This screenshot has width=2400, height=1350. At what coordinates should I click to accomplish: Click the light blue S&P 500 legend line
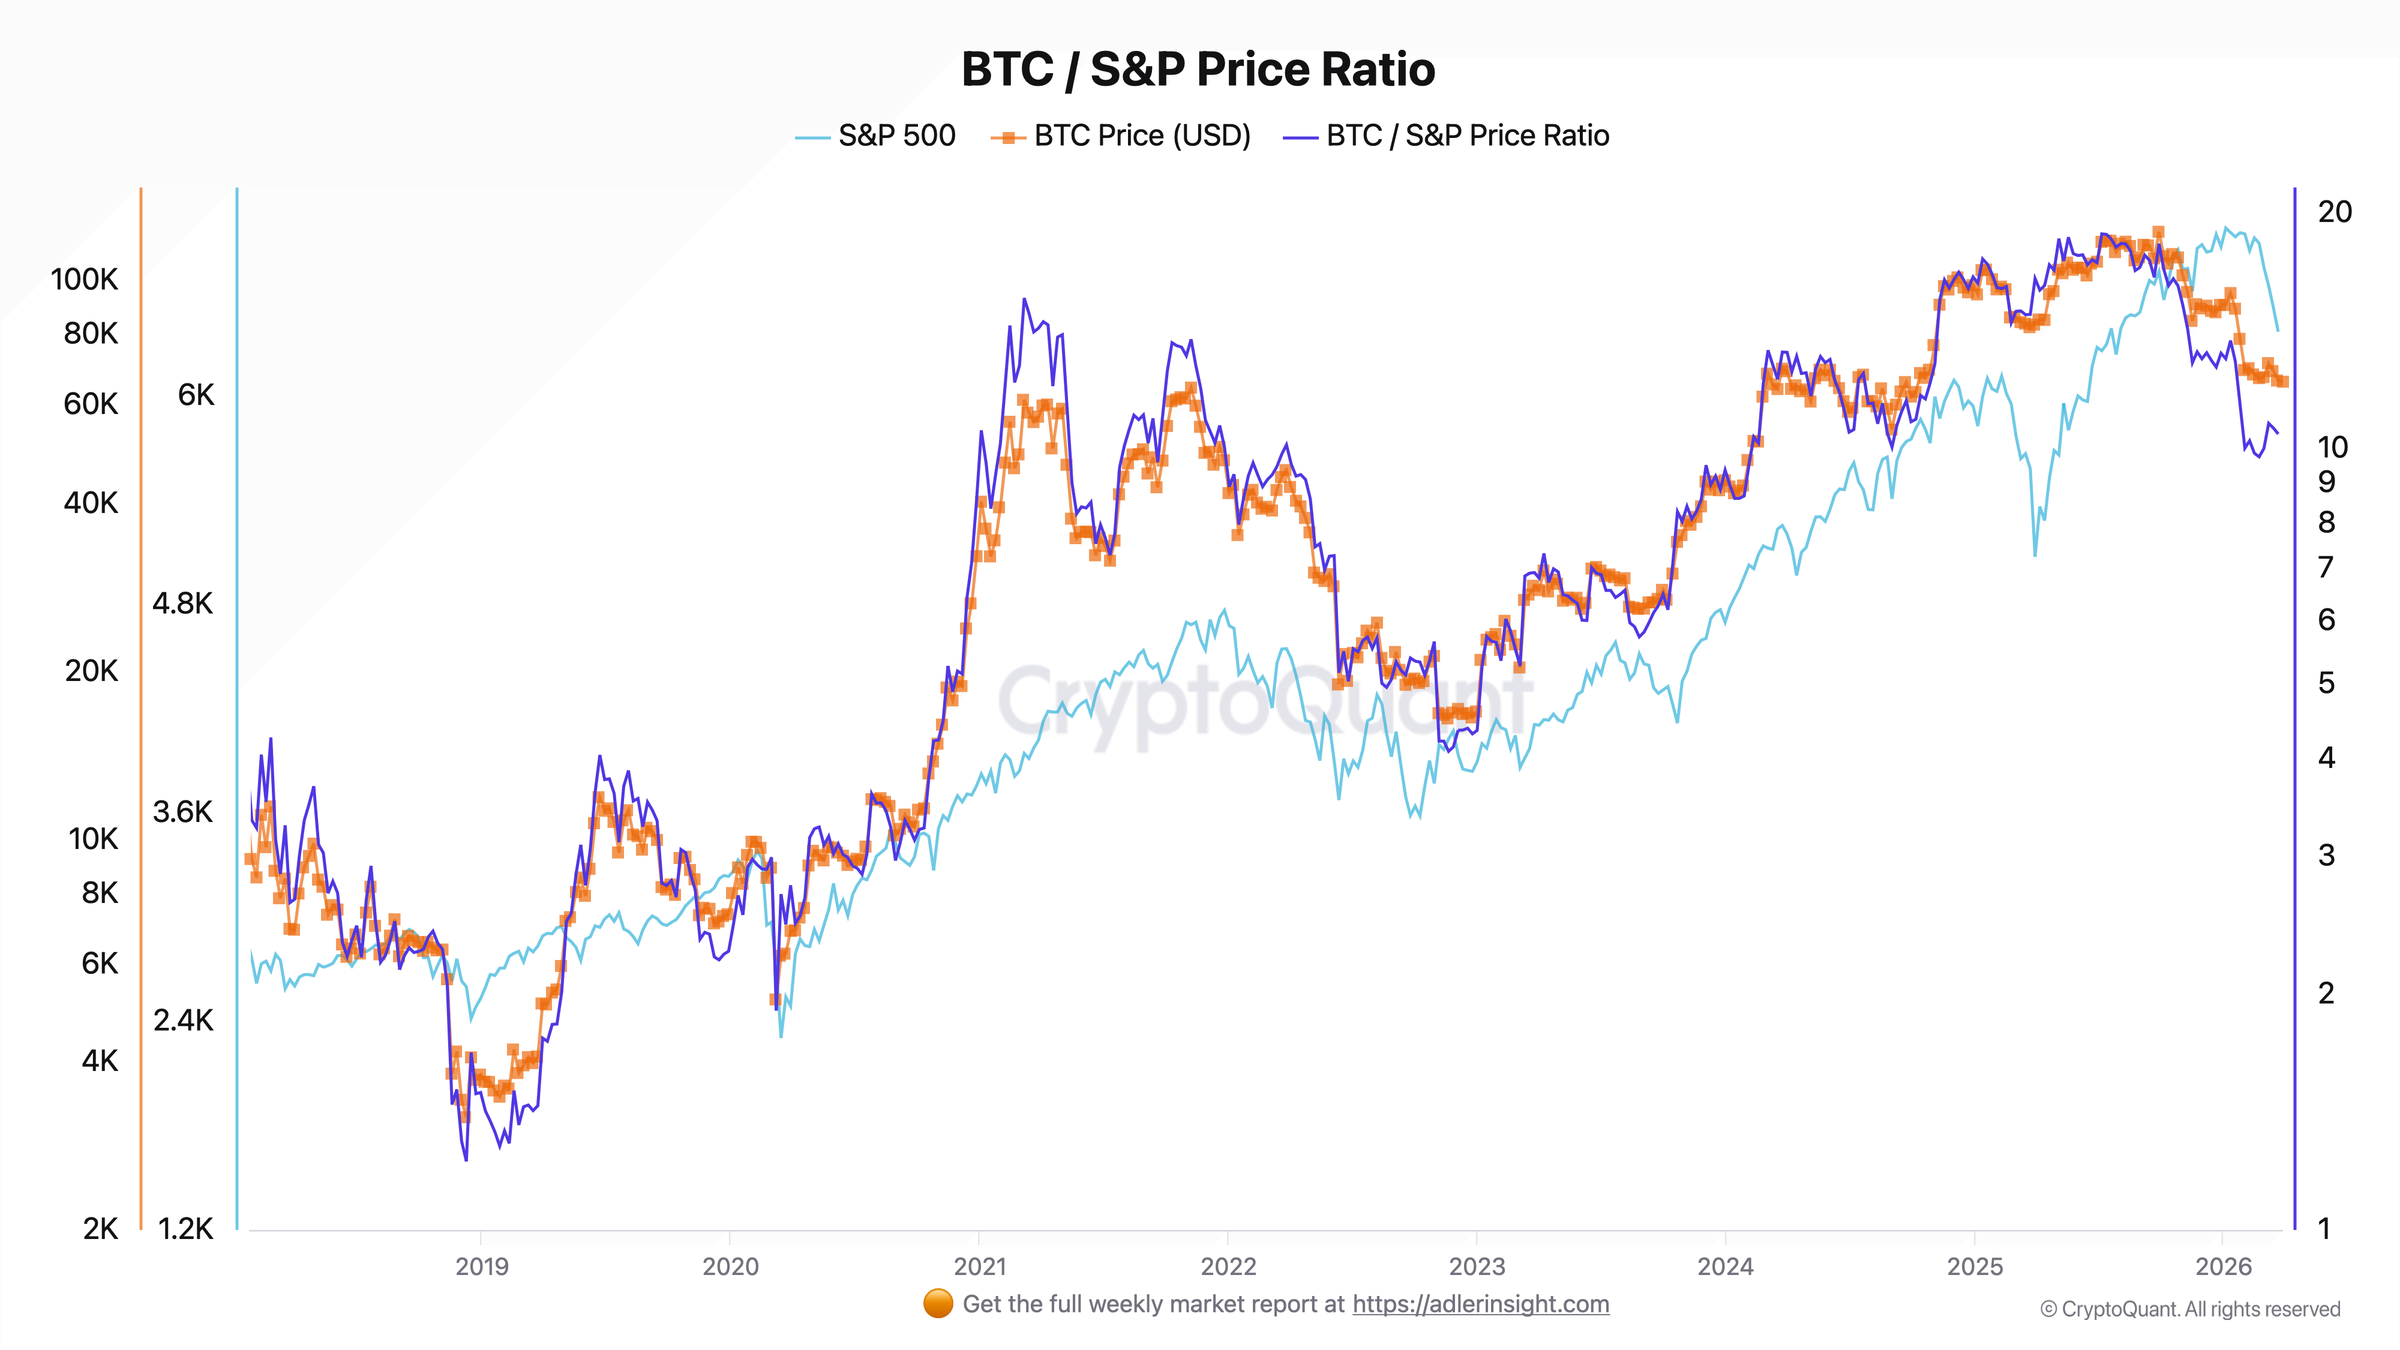click(812, 137)
